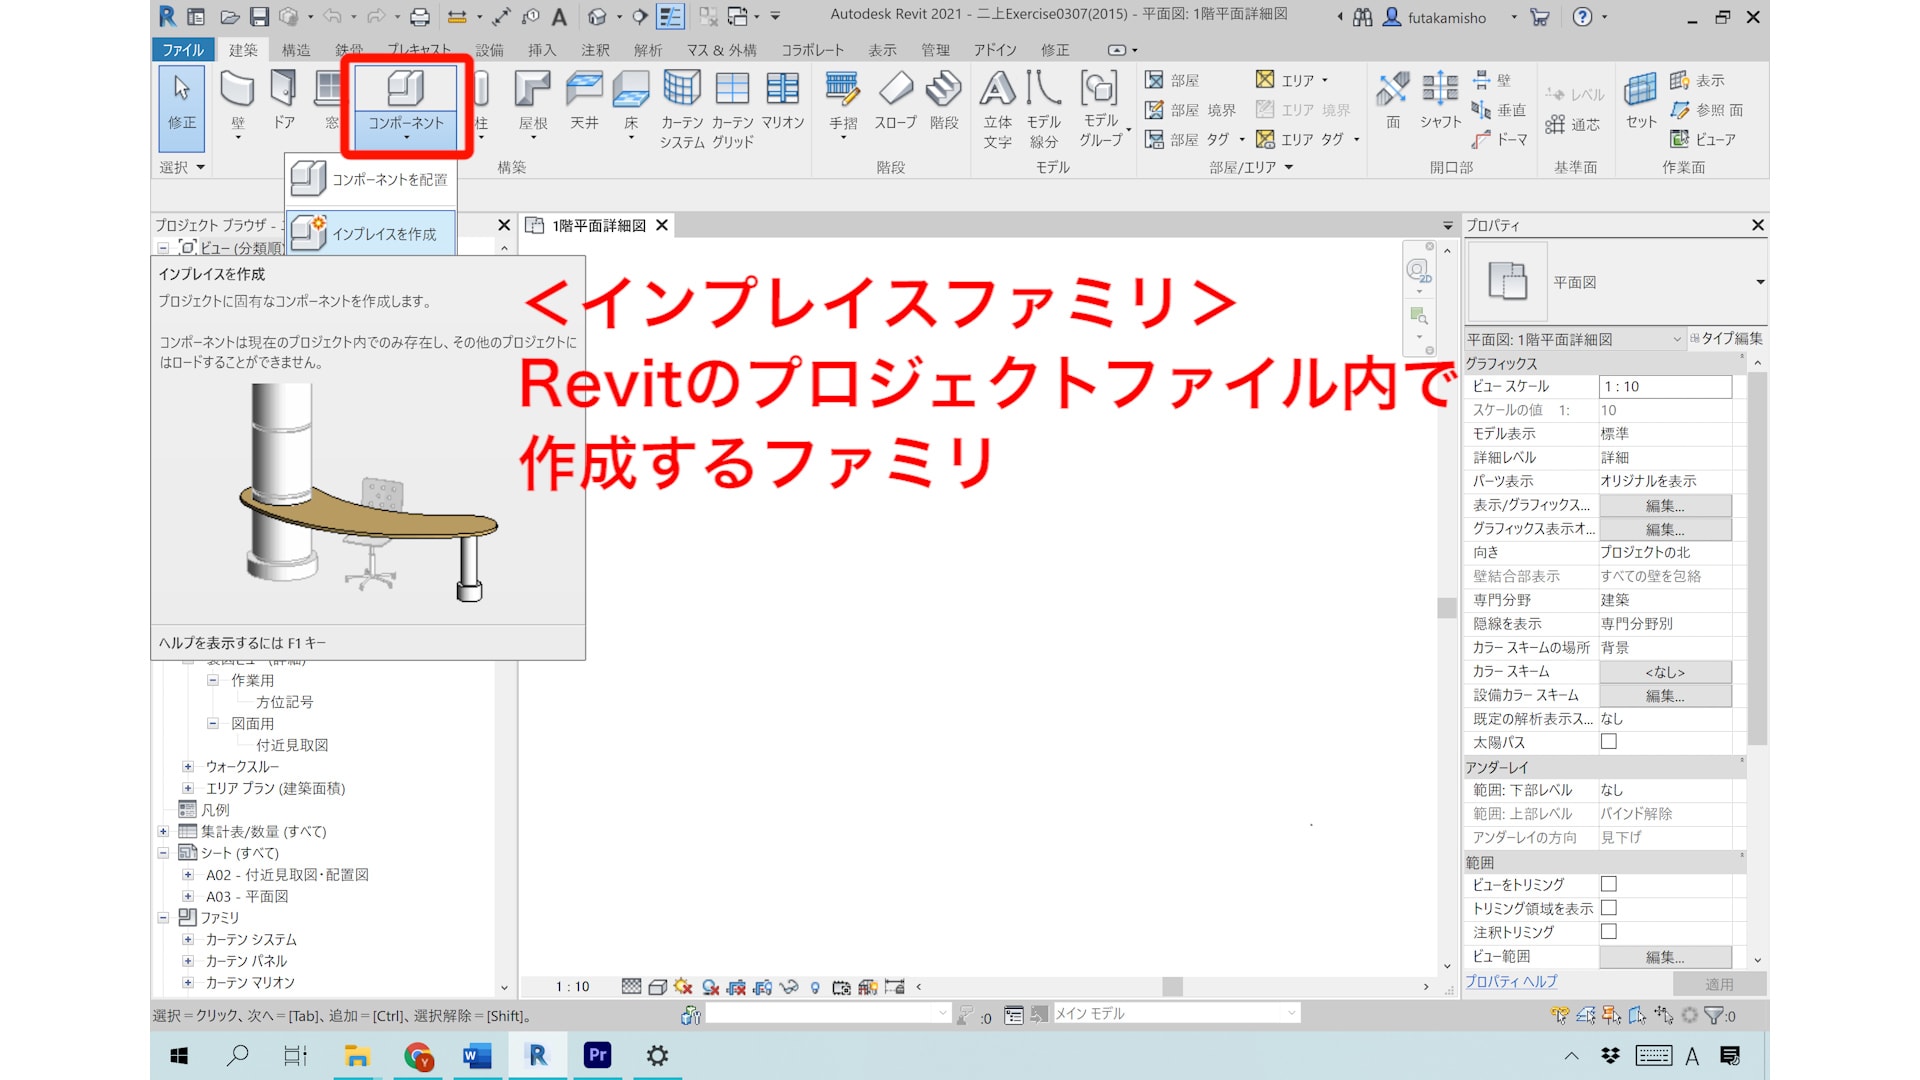Open the プロパティ ヘルプ link

[x=1510, y=982]
